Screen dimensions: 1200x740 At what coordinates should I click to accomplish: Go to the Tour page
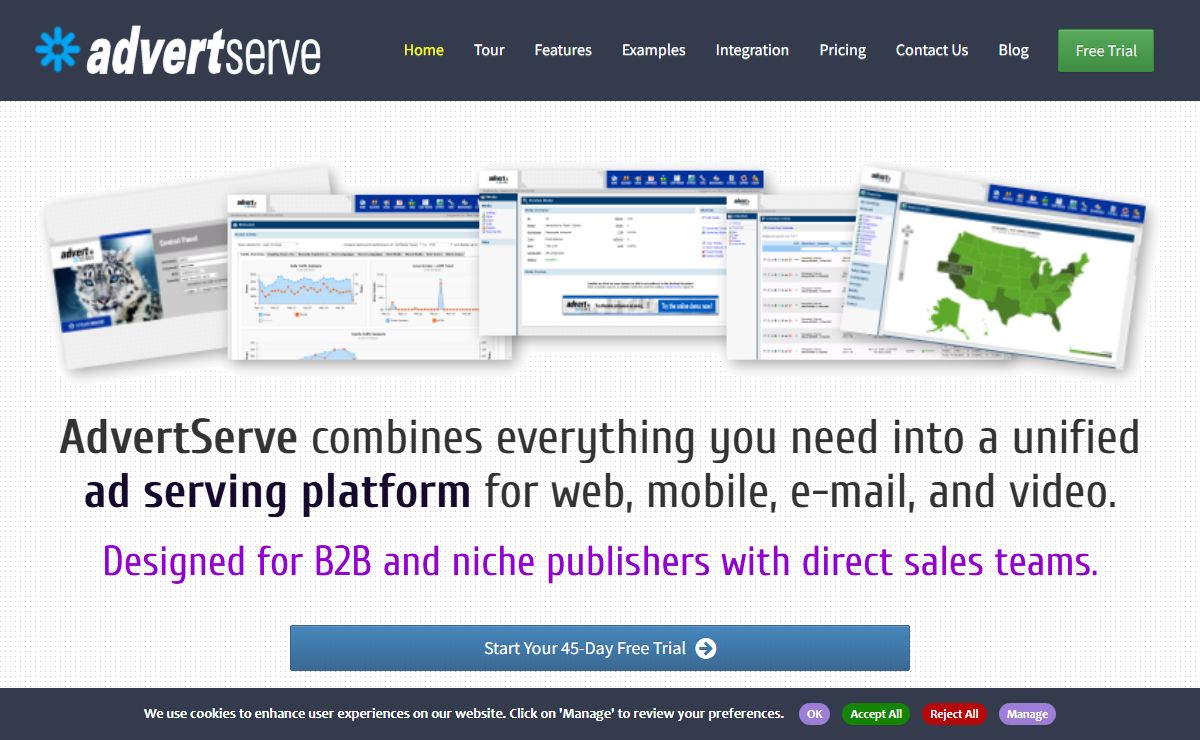[489, 50]
